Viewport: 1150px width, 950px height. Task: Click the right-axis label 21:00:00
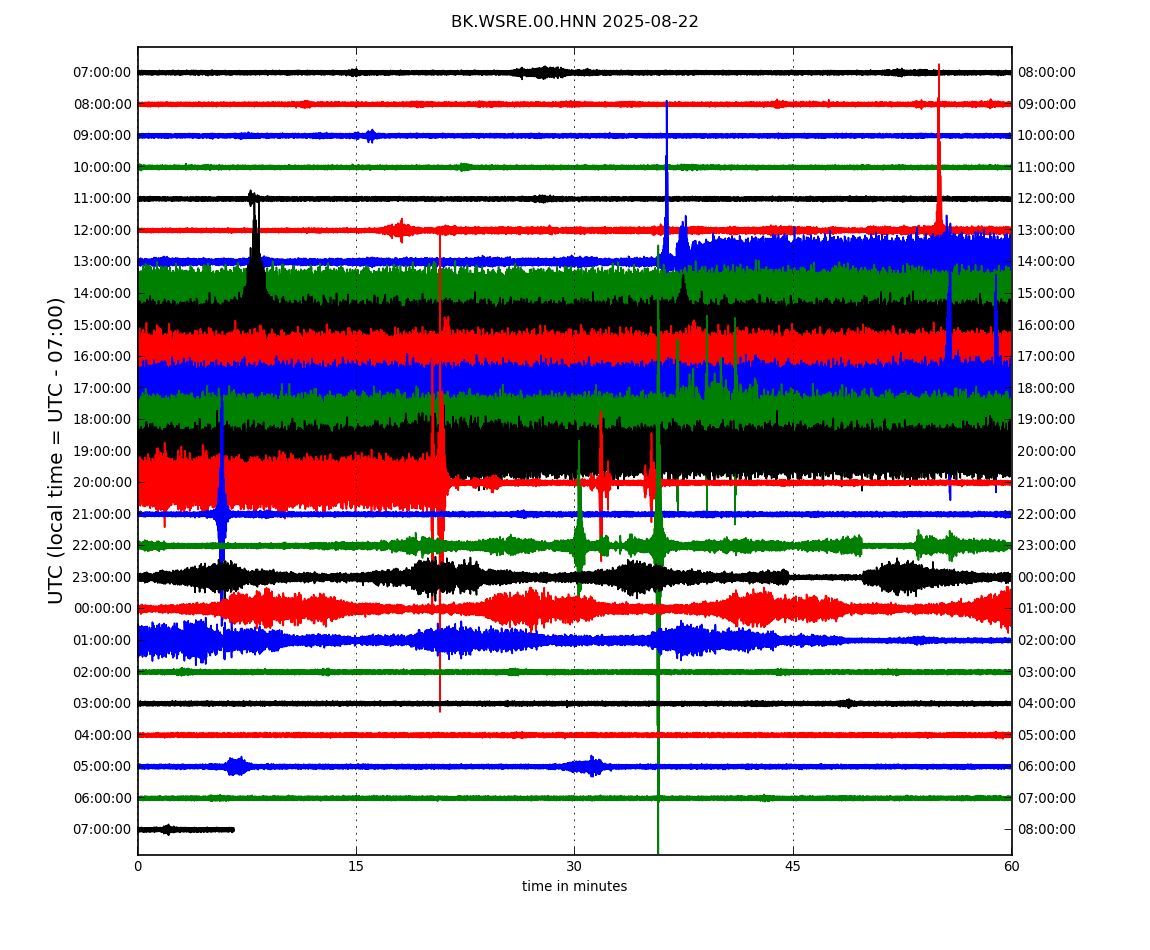tap(1047, 483)
